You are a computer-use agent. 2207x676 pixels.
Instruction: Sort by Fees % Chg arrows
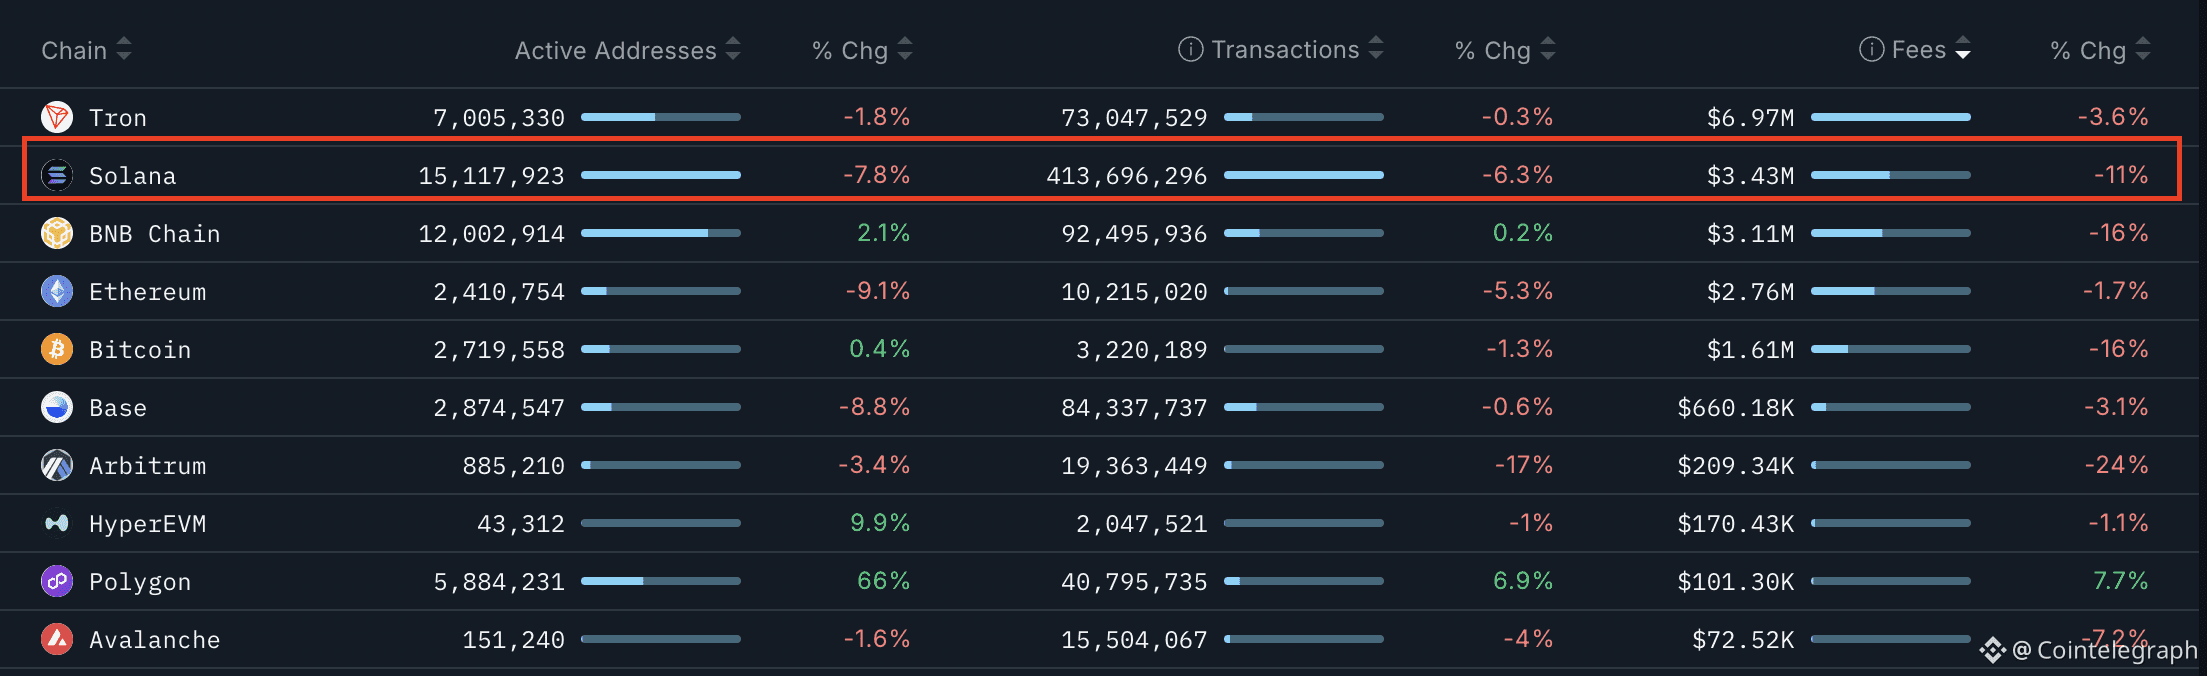tap(2143, 49)
